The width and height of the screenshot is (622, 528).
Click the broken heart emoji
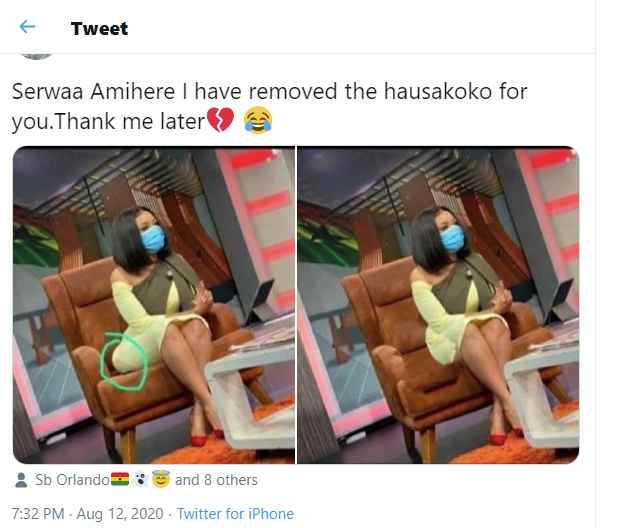(221, 121)
